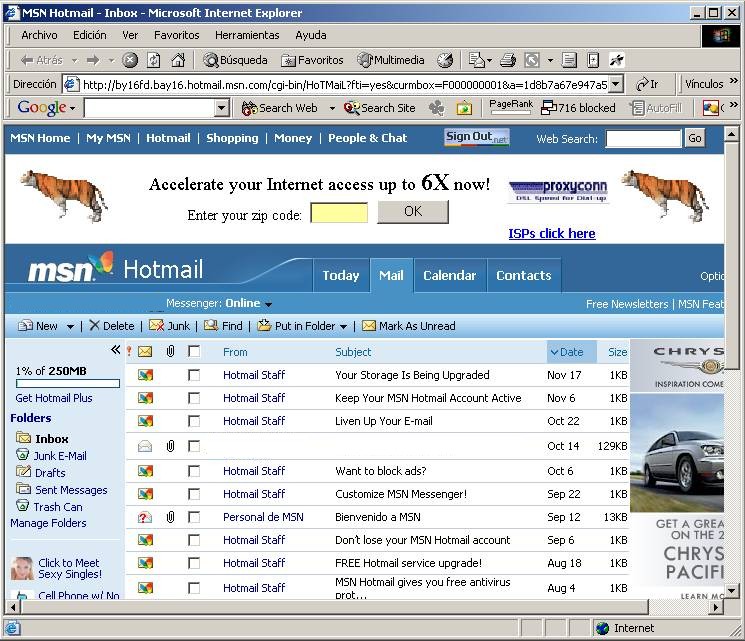Click the 'ISPs click here' link

[x=551, y=234]
